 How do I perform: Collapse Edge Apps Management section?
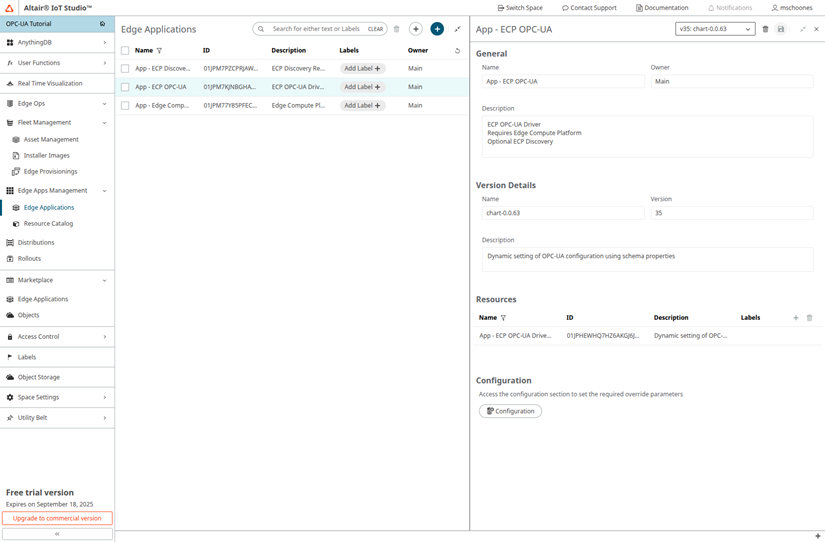[57, 190]
